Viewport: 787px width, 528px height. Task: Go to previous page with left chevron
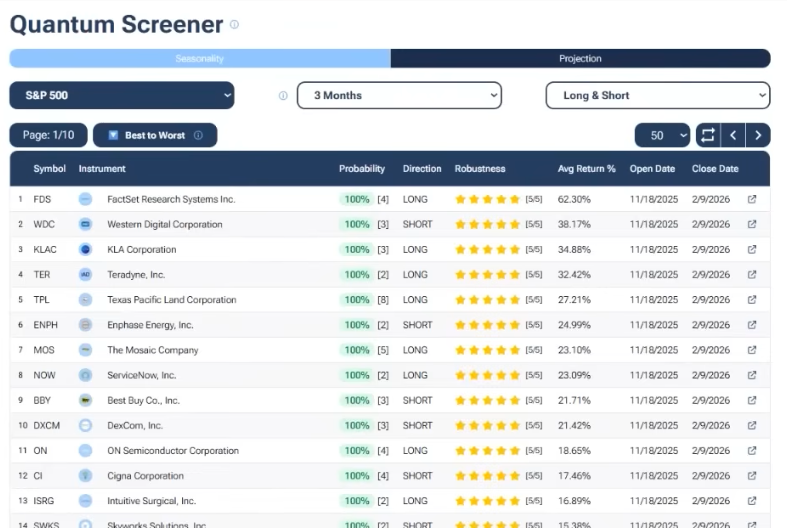pos(733,135)
